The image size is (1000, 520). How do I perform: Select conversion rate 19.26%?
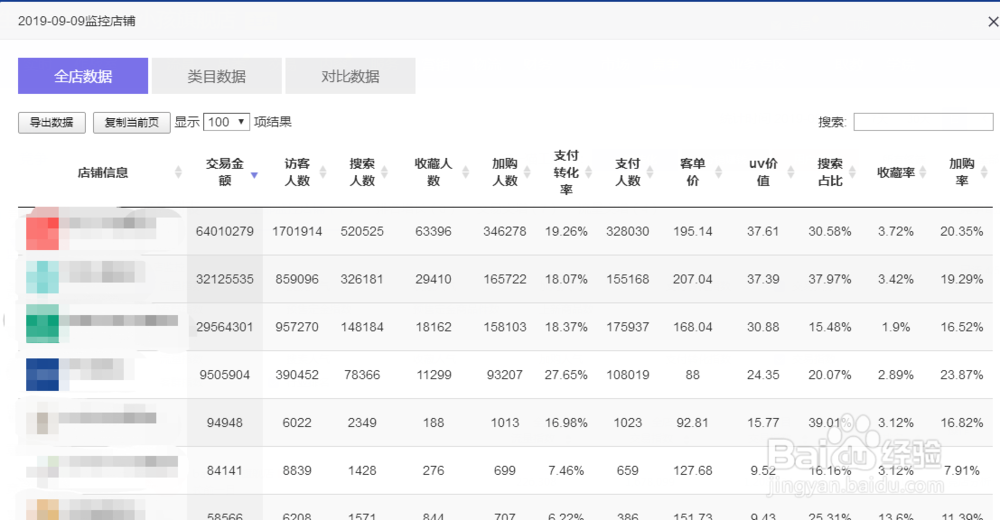pyautogui.click(x=566, y=232)
